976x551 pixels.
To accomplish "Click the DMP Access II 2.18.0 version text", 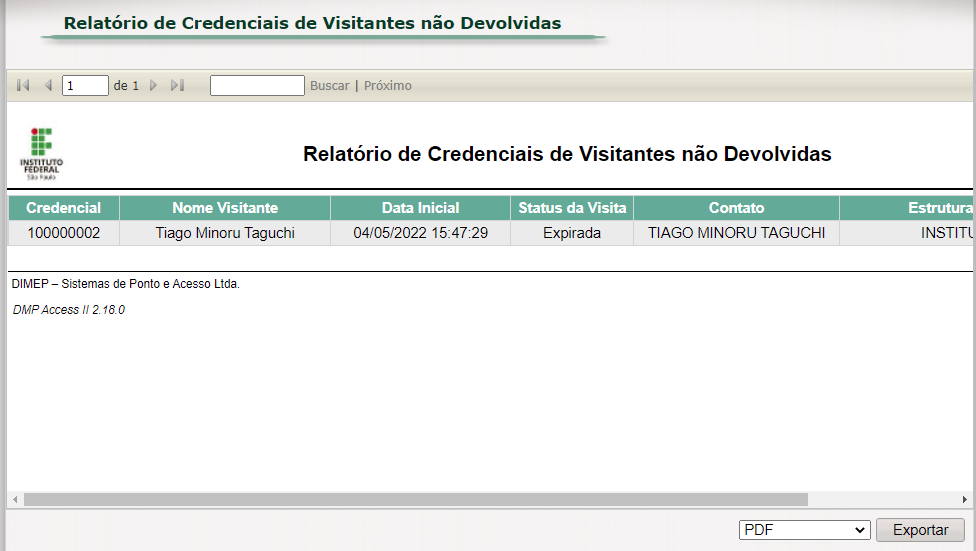I will pyautogui.click(x=68, y=310).
